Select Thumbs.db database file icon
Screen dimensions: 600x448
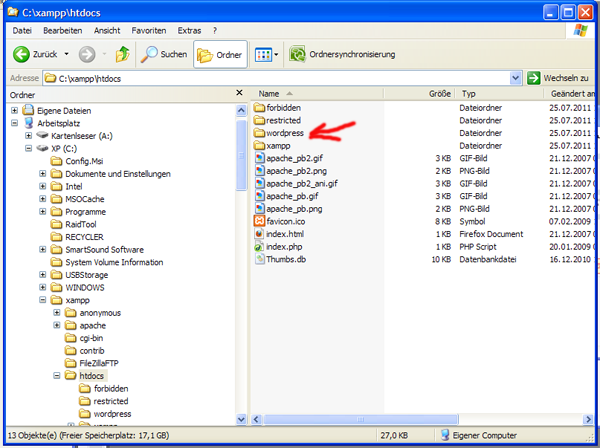click(x=259, y=259)
